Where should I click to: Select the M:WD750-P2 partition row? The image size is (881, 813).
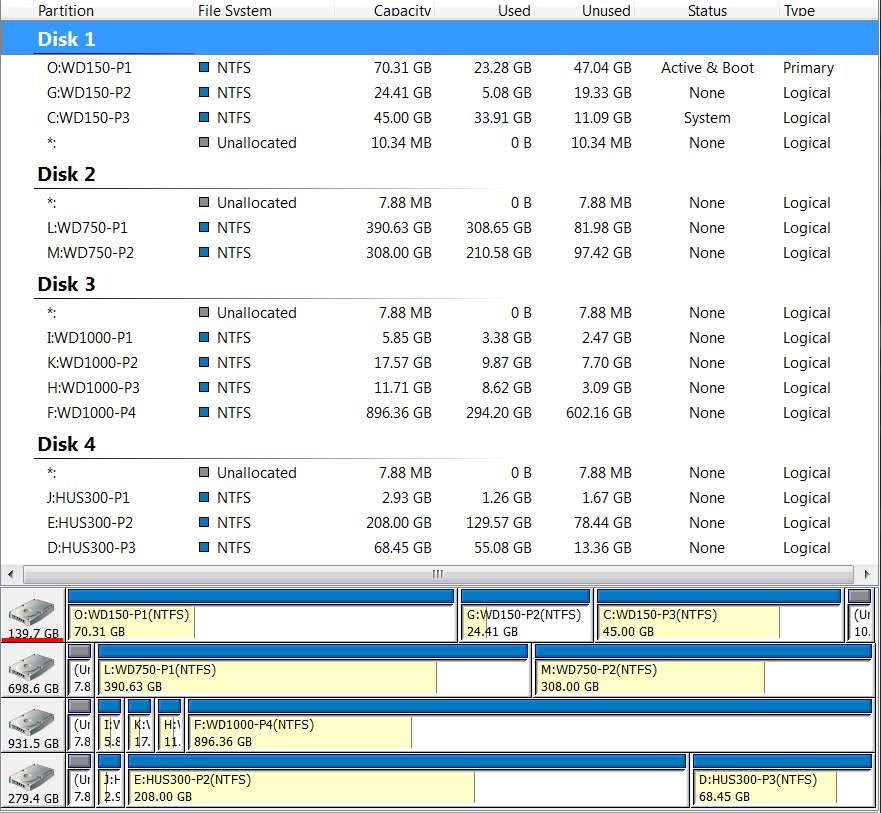[439, 253]
